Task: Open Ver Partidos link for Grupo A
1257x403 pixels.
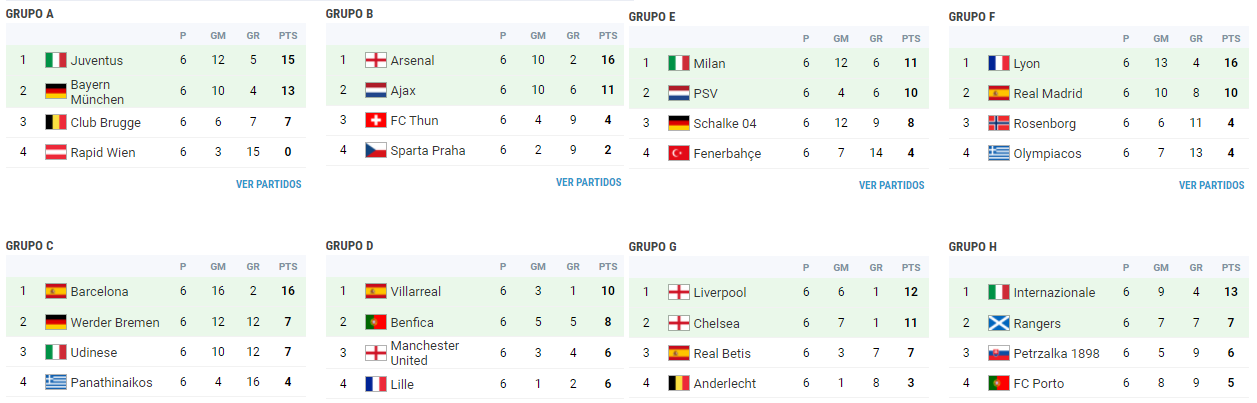Action: tap(268, 184)
